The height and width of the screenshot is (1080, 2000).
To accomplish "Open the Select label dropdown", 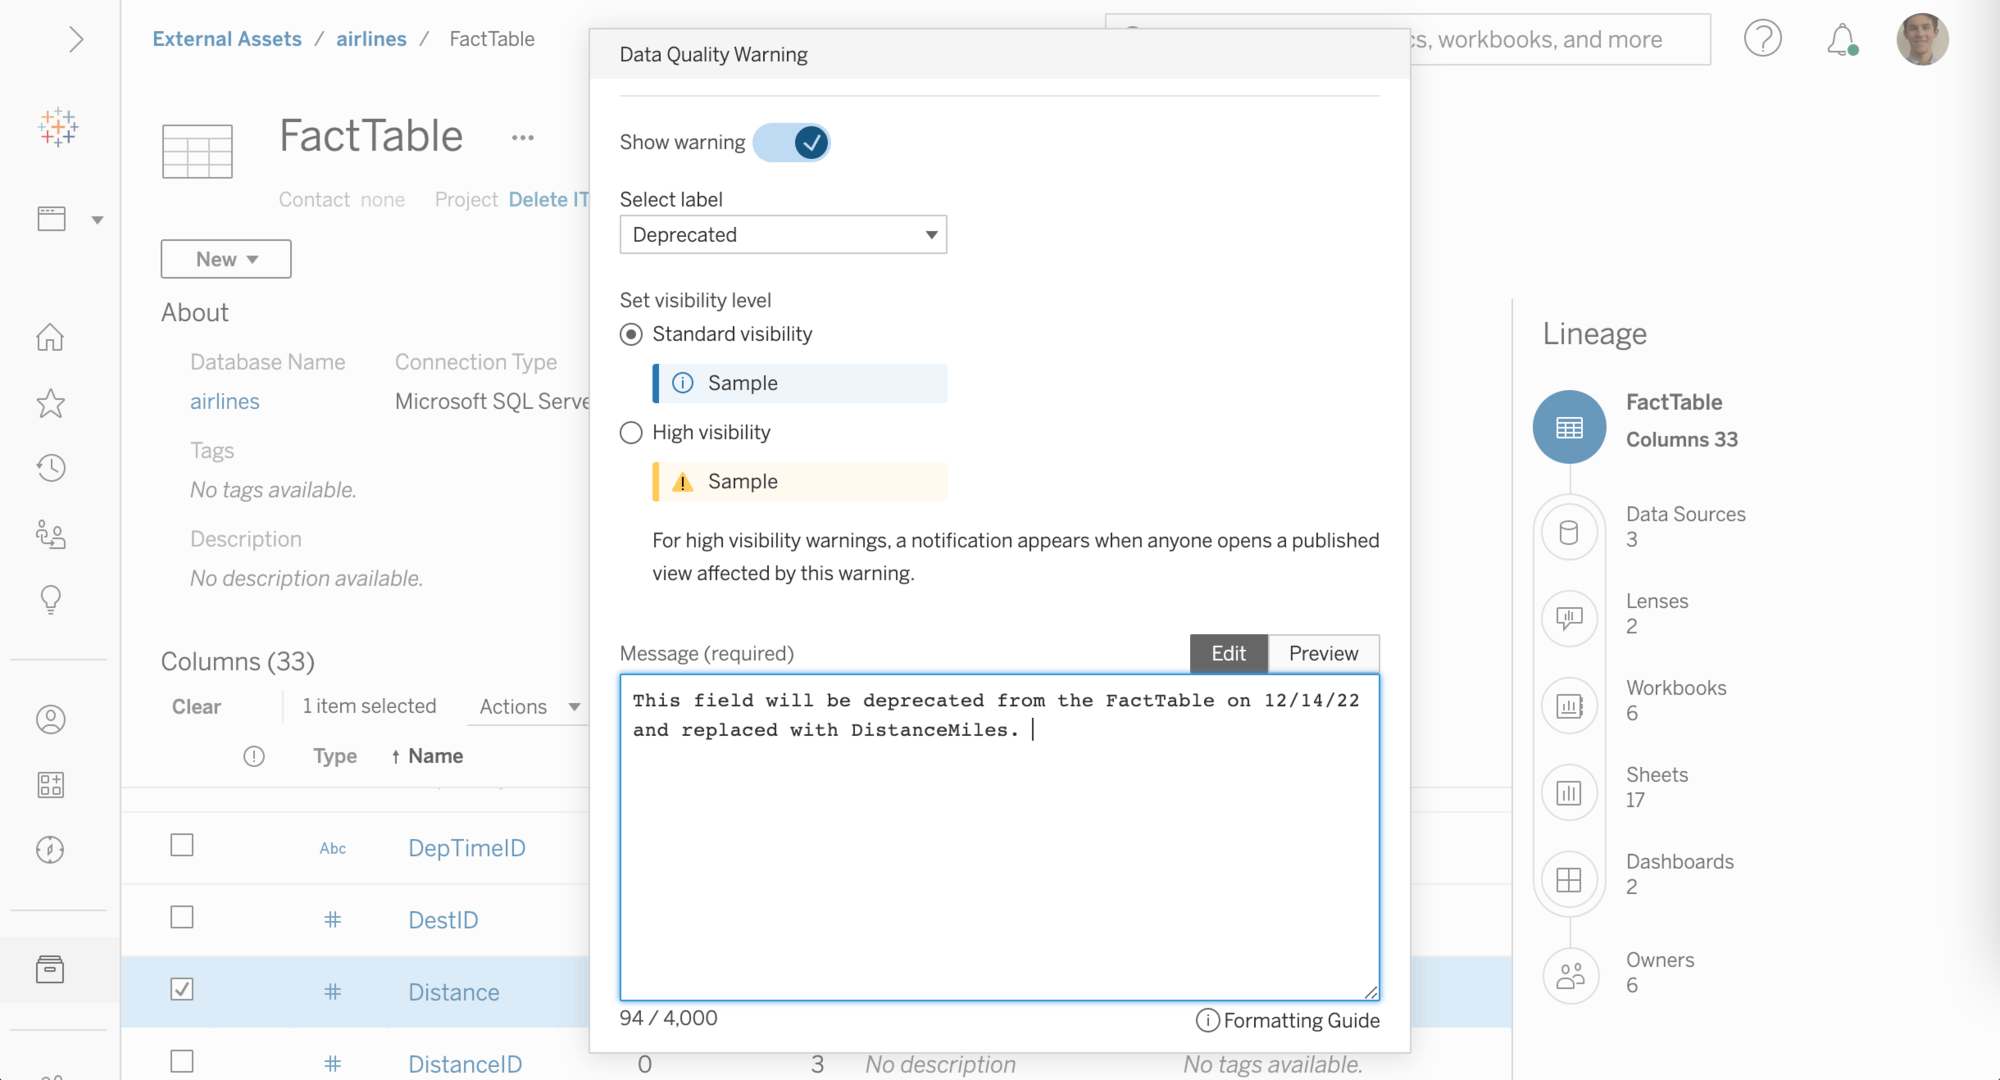I will (783, 234).
